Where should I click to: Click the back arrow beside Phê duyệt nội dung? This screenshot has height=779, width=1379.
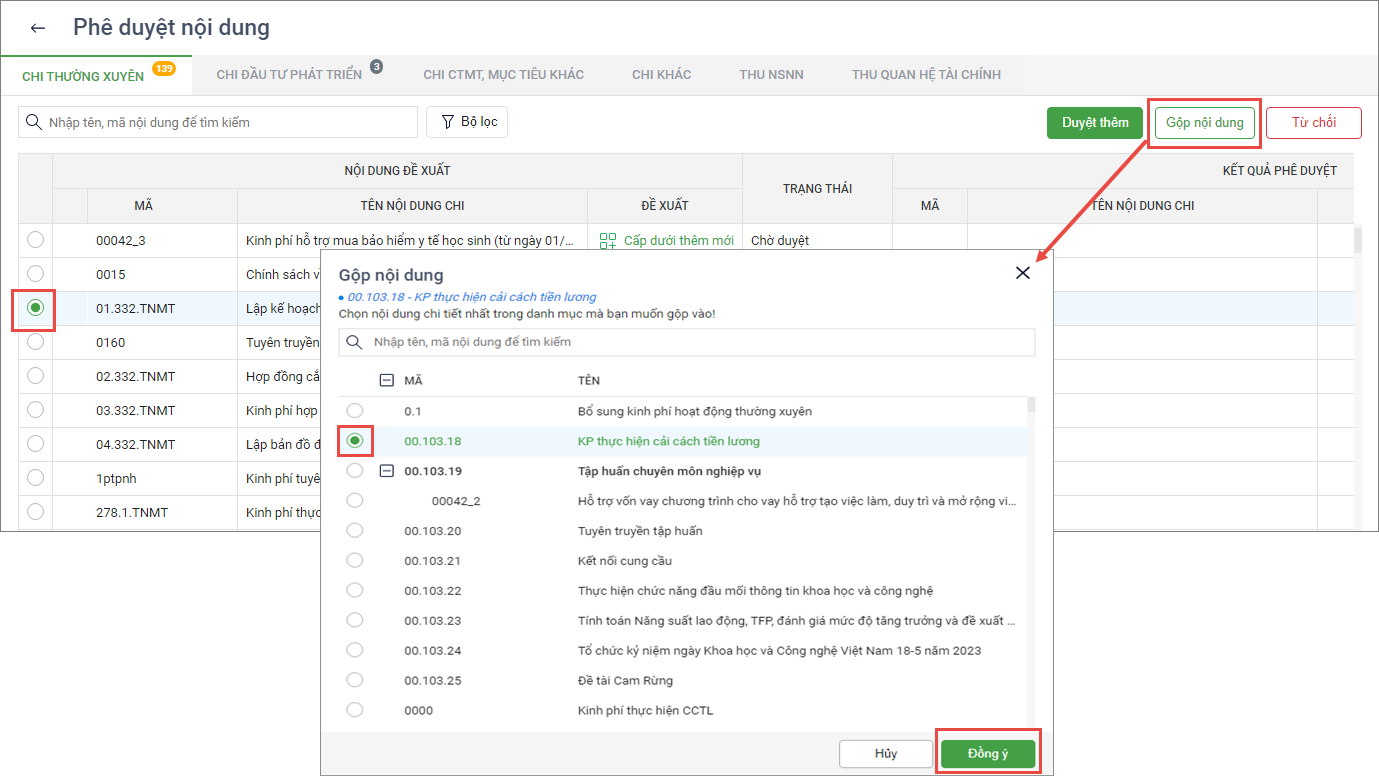(38, 28)
